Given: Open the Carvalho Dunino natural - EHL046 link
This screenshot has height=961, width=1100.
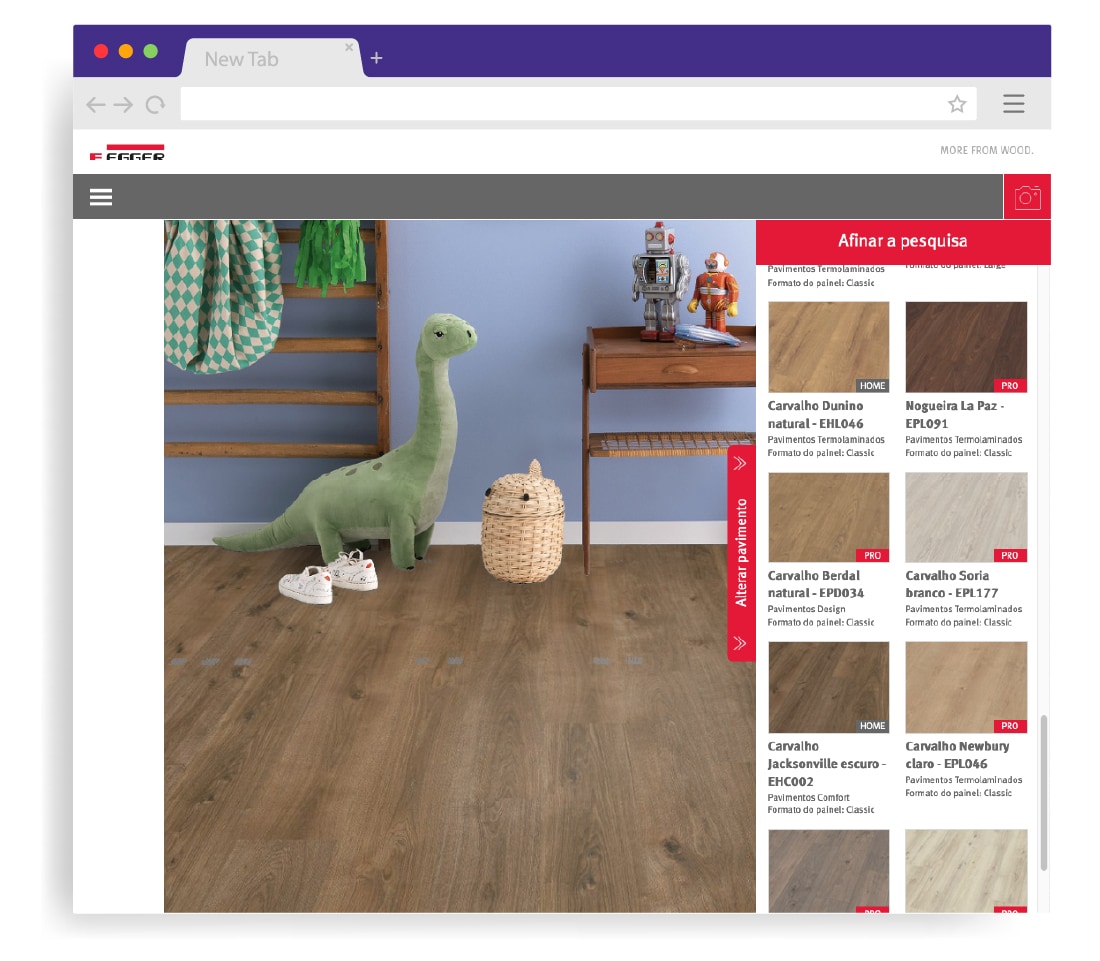Looking at the screenshot, I should coord(815,415).
